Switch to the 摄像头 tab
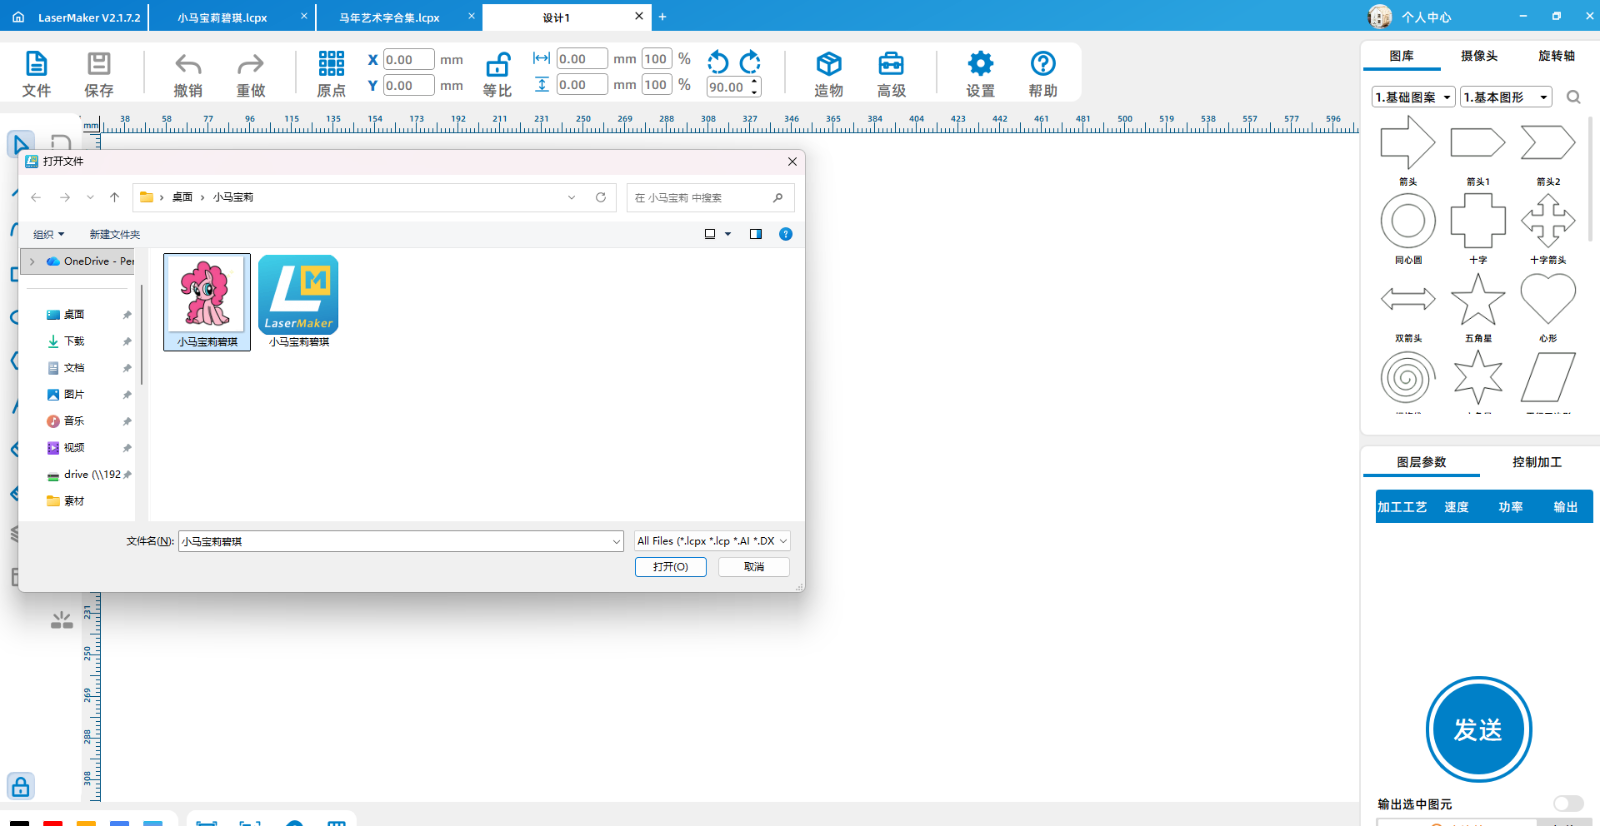 click(1478, 56)
